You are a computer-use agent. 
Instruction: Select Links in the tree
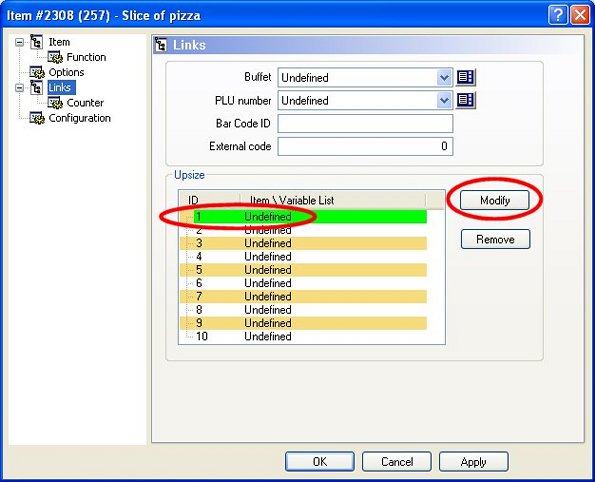(x=60, y=87)
